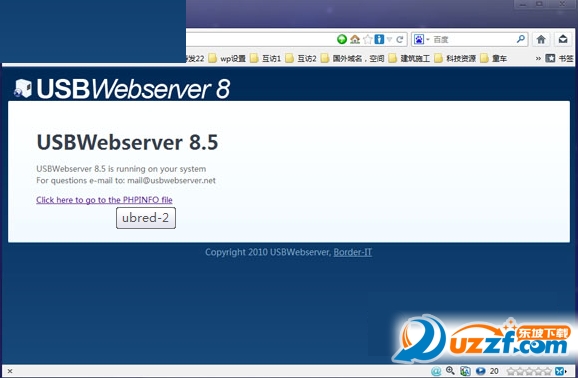Bookmark this page with the star icon
The height and width of the screenshot is (378, 578).
[x=368, y=39]
